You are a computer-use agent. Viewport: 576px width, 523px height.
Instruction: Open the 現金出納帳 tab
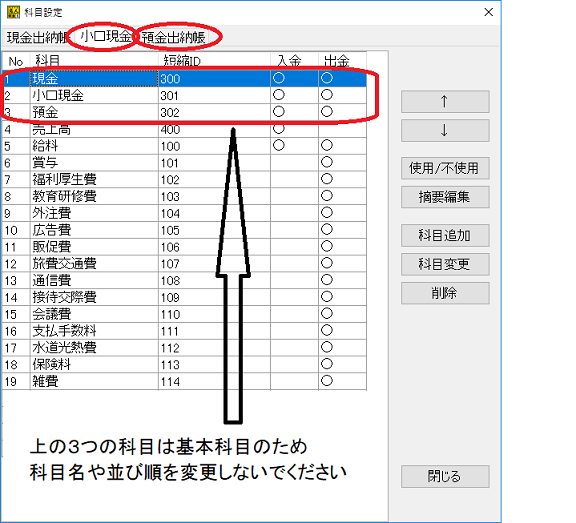pyautogui.click(x=37, y=37)
